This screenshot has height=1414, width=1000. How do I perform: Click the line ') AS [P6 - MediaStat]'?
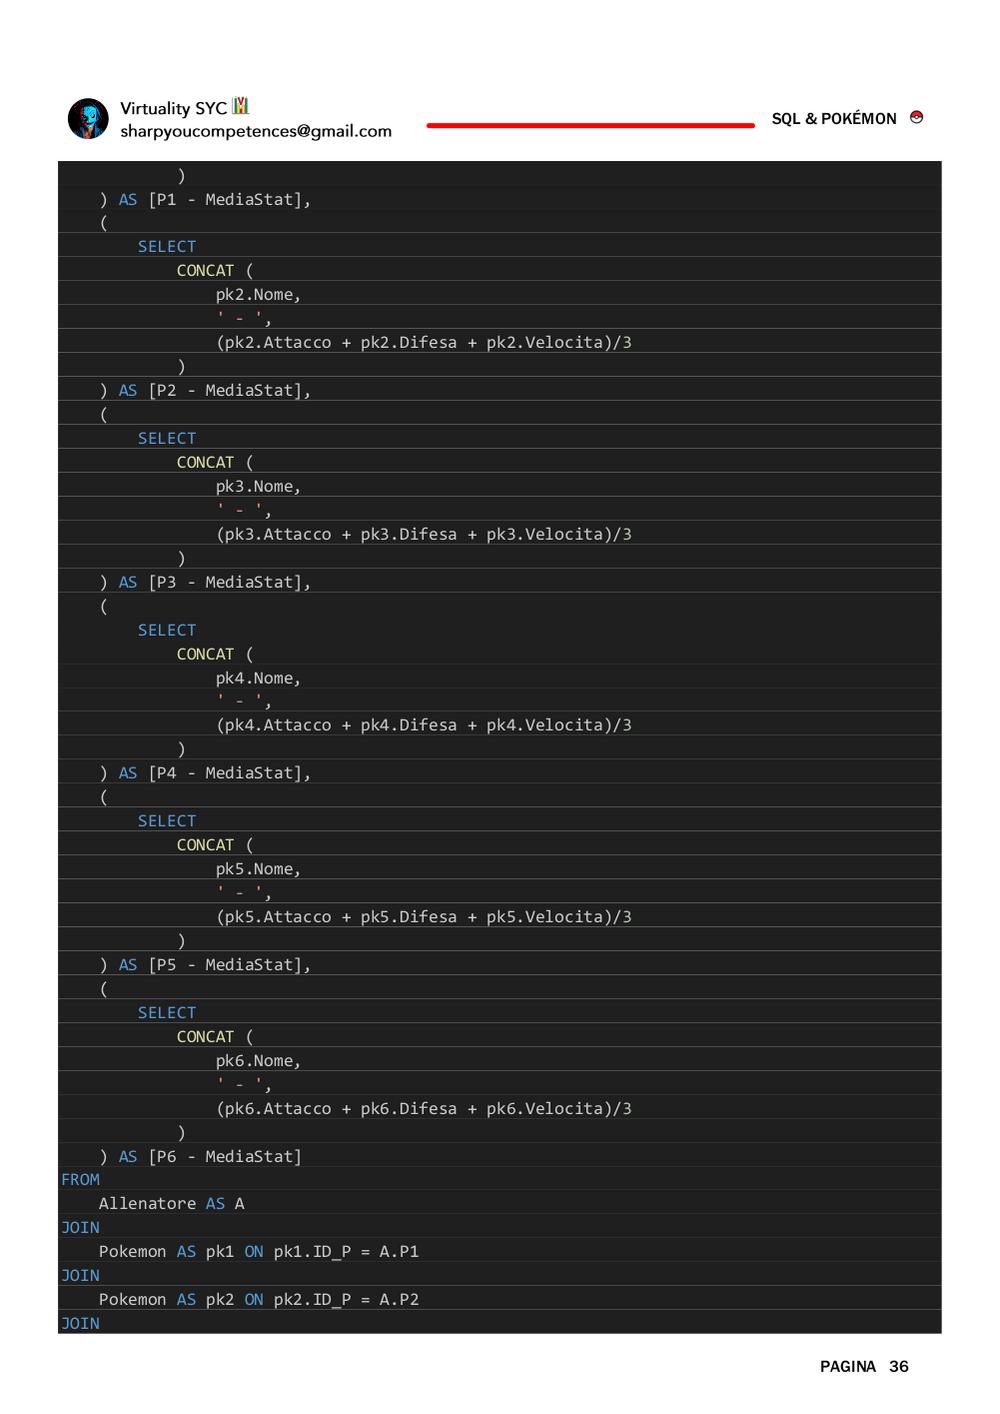[x=200, y=1156]
